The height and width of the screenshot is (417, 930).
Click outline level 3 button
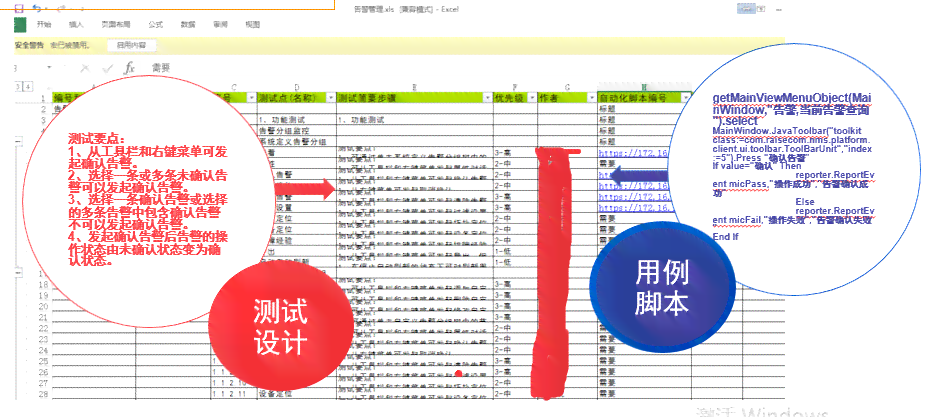[17, 87]
